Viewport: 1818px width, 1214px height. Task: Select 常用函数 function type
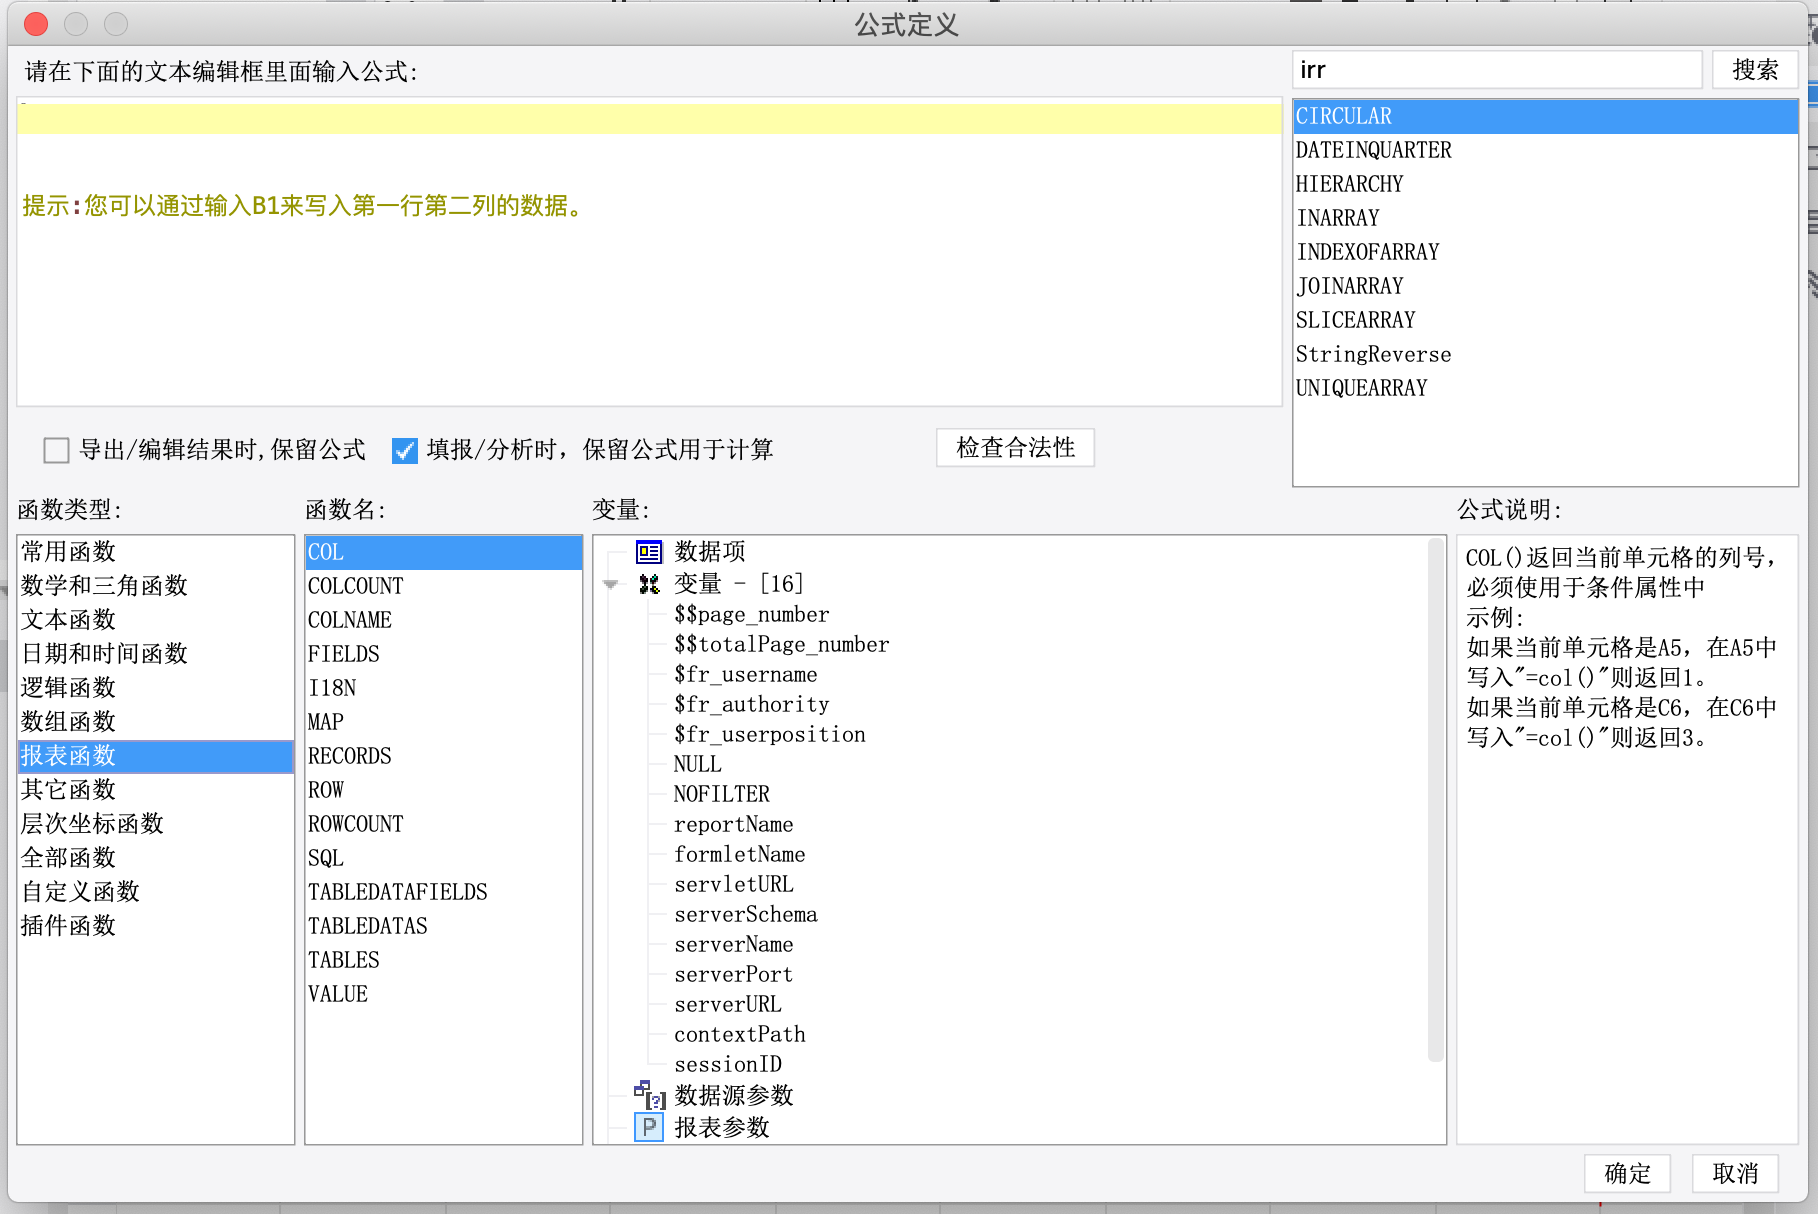click(x=156, y=552)
